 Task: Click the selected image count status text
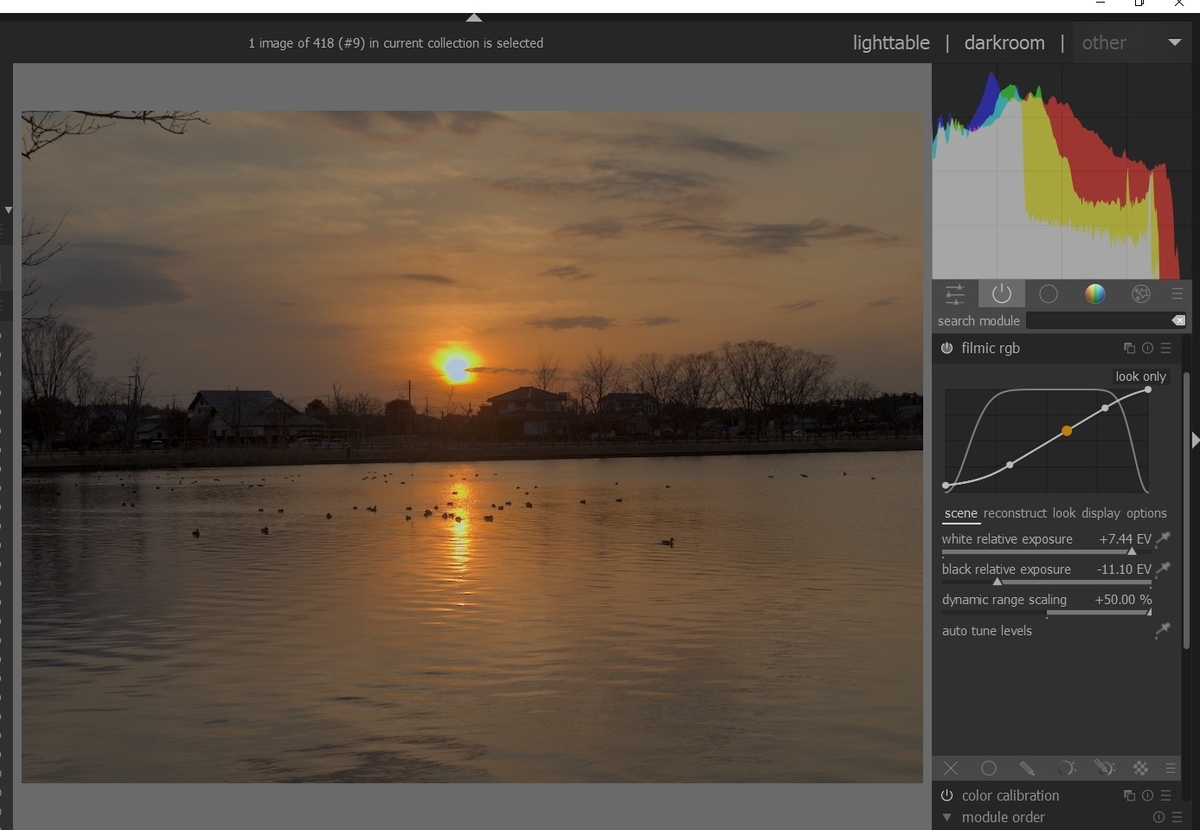tap(396, 43)
